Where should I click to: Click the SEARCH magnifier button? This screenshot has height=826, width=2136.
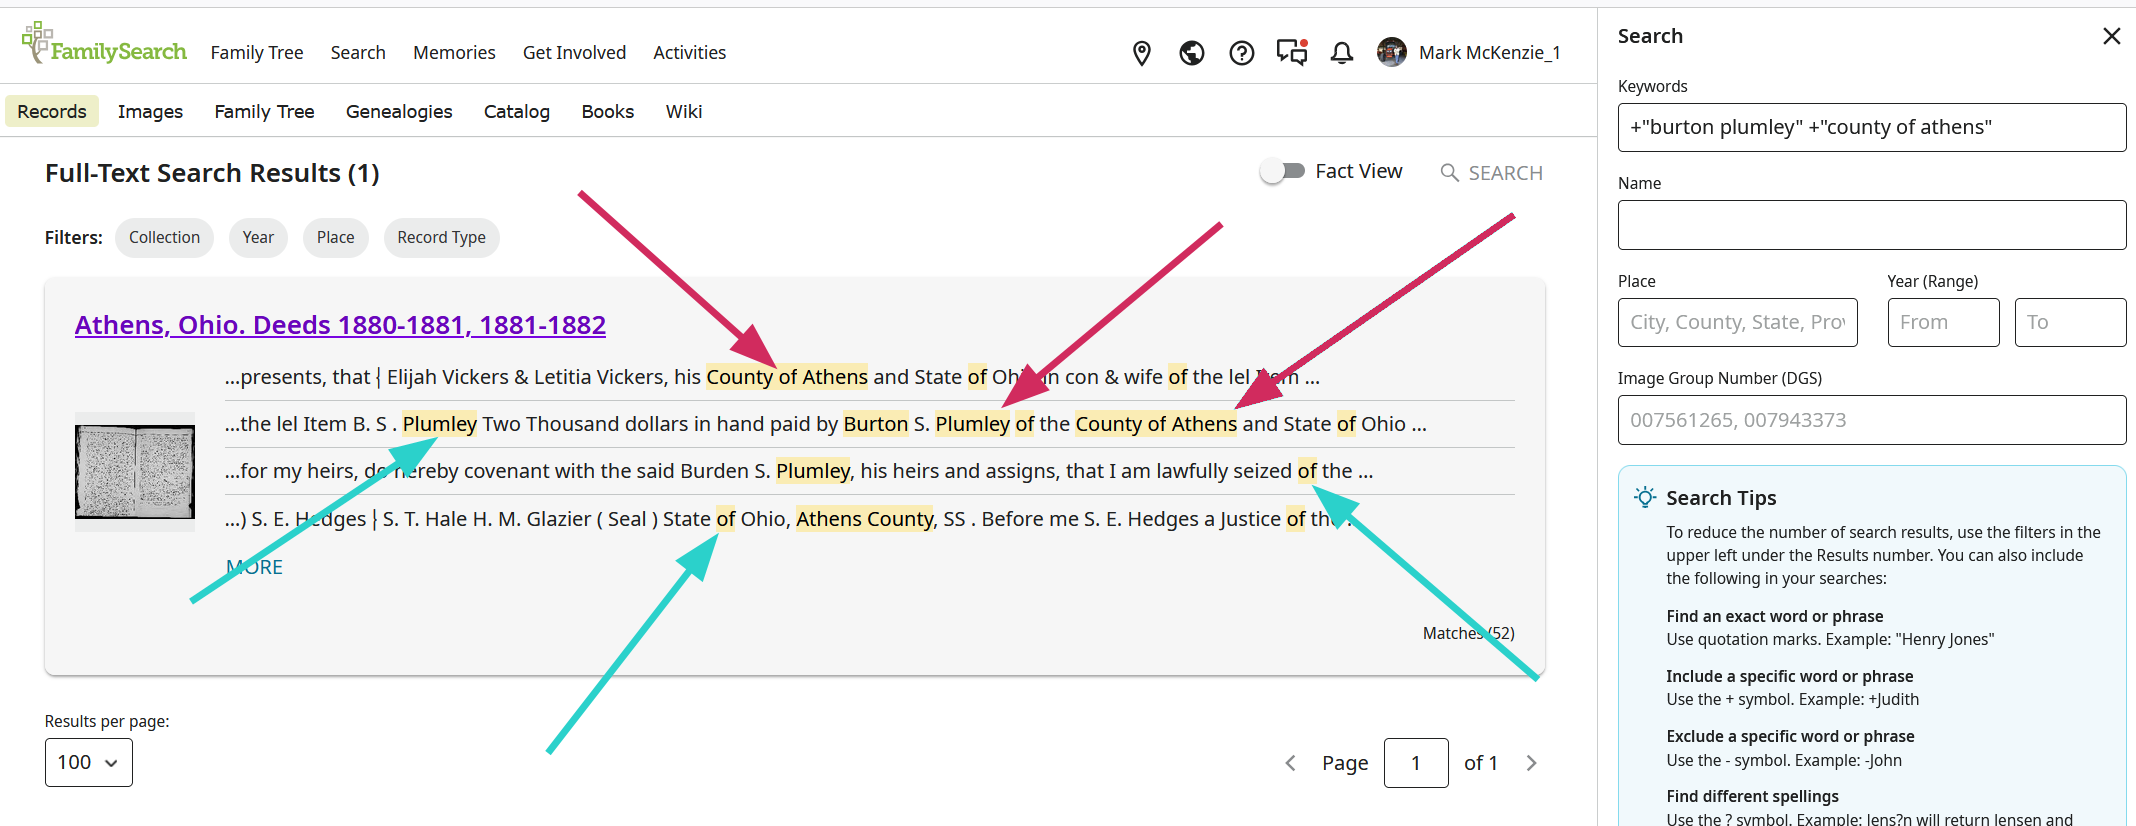click(x=1491, y=173)
